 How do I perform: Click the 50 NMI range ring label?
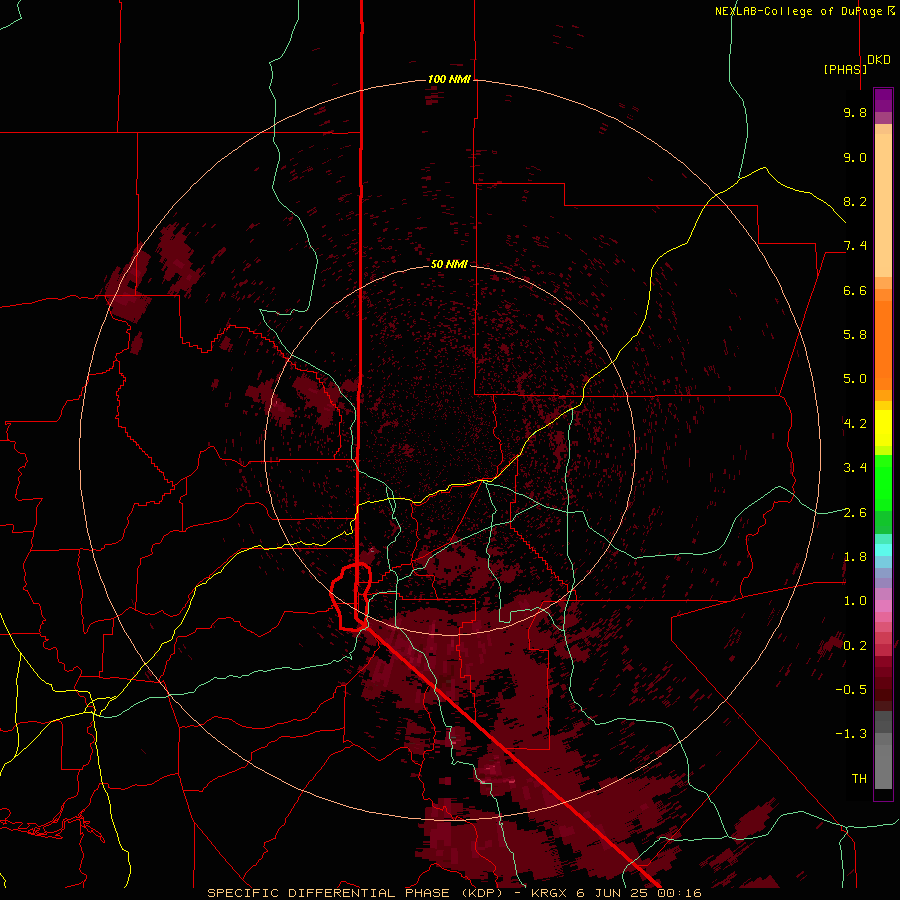click(449, 264)
